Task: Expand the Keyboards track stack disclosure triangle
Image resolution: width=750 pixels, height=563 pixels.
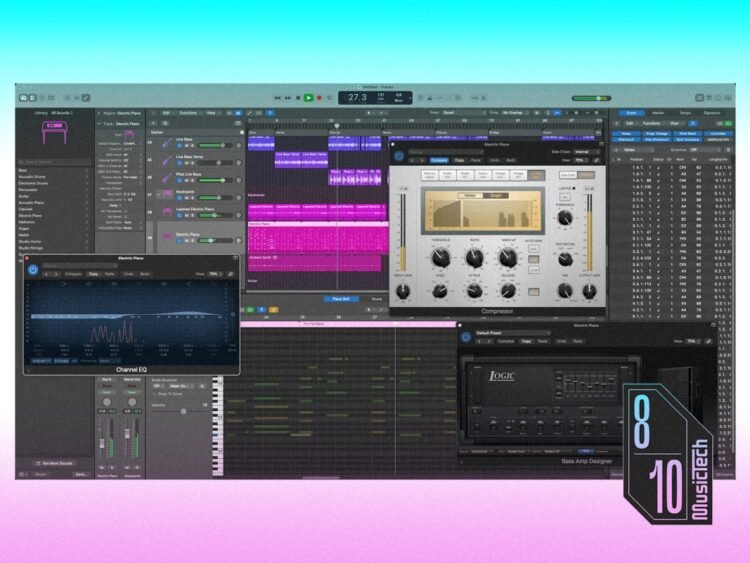Action: tap(158, 195)
